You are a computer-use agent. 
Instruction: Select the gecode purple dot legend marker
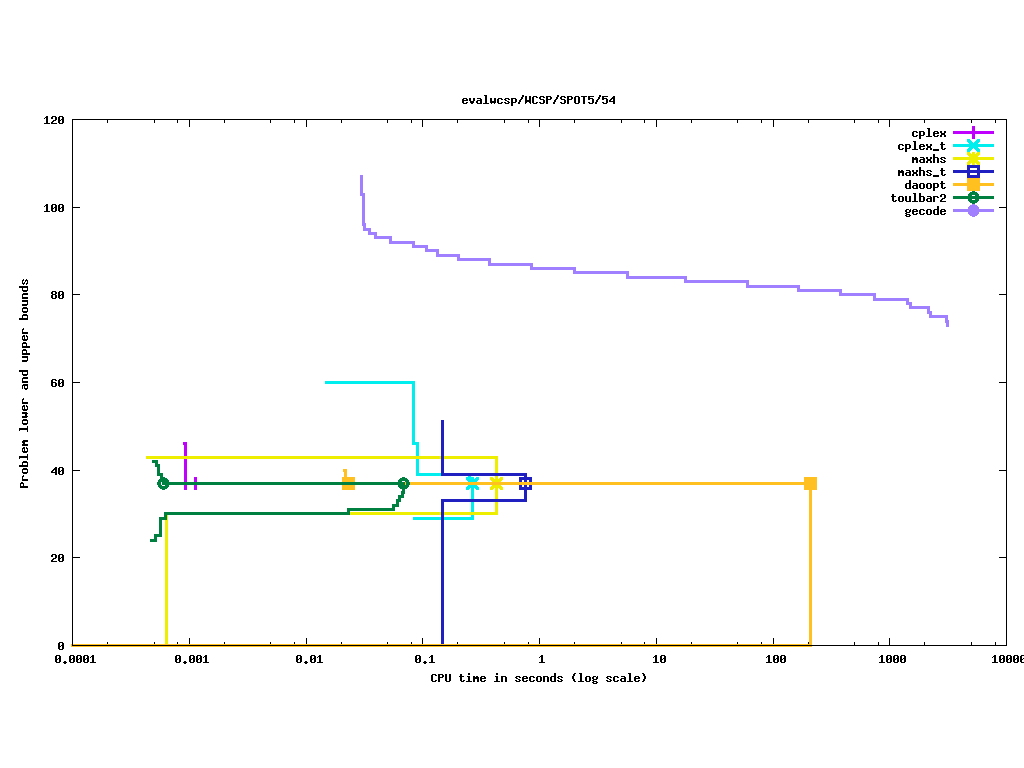coord(973,211)
